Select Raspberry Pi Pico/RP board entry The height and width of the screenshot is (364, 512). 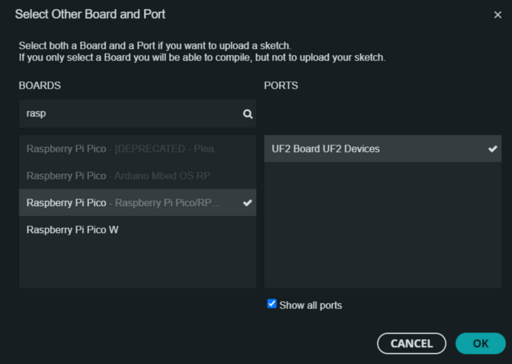(x=137, y=203)
